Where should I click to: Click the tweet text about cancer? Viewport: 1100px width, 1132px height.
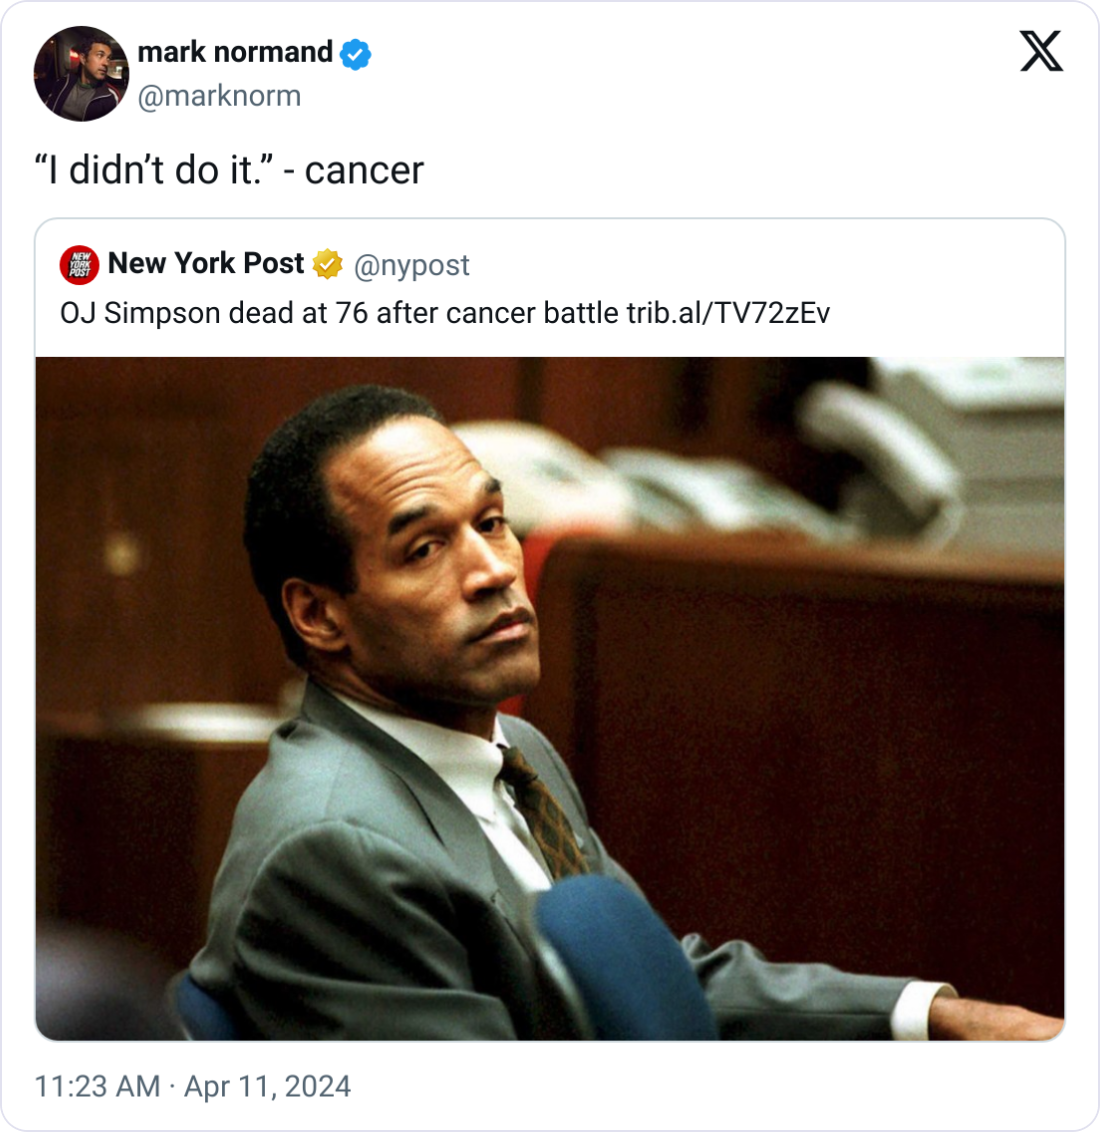click(226, 169)
